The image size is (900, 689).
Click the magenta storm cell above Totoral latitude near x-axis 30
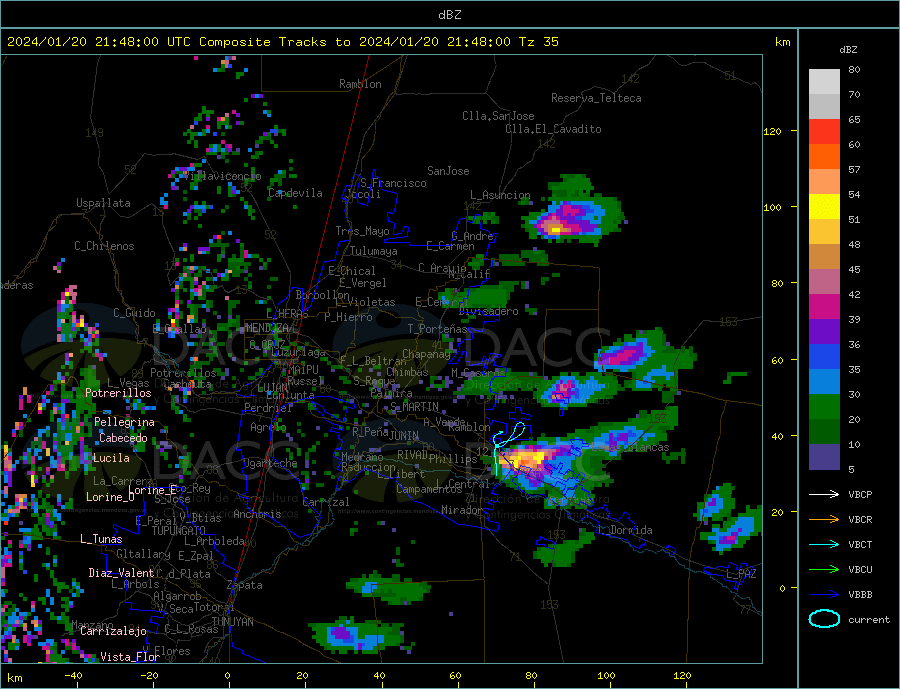342,633
